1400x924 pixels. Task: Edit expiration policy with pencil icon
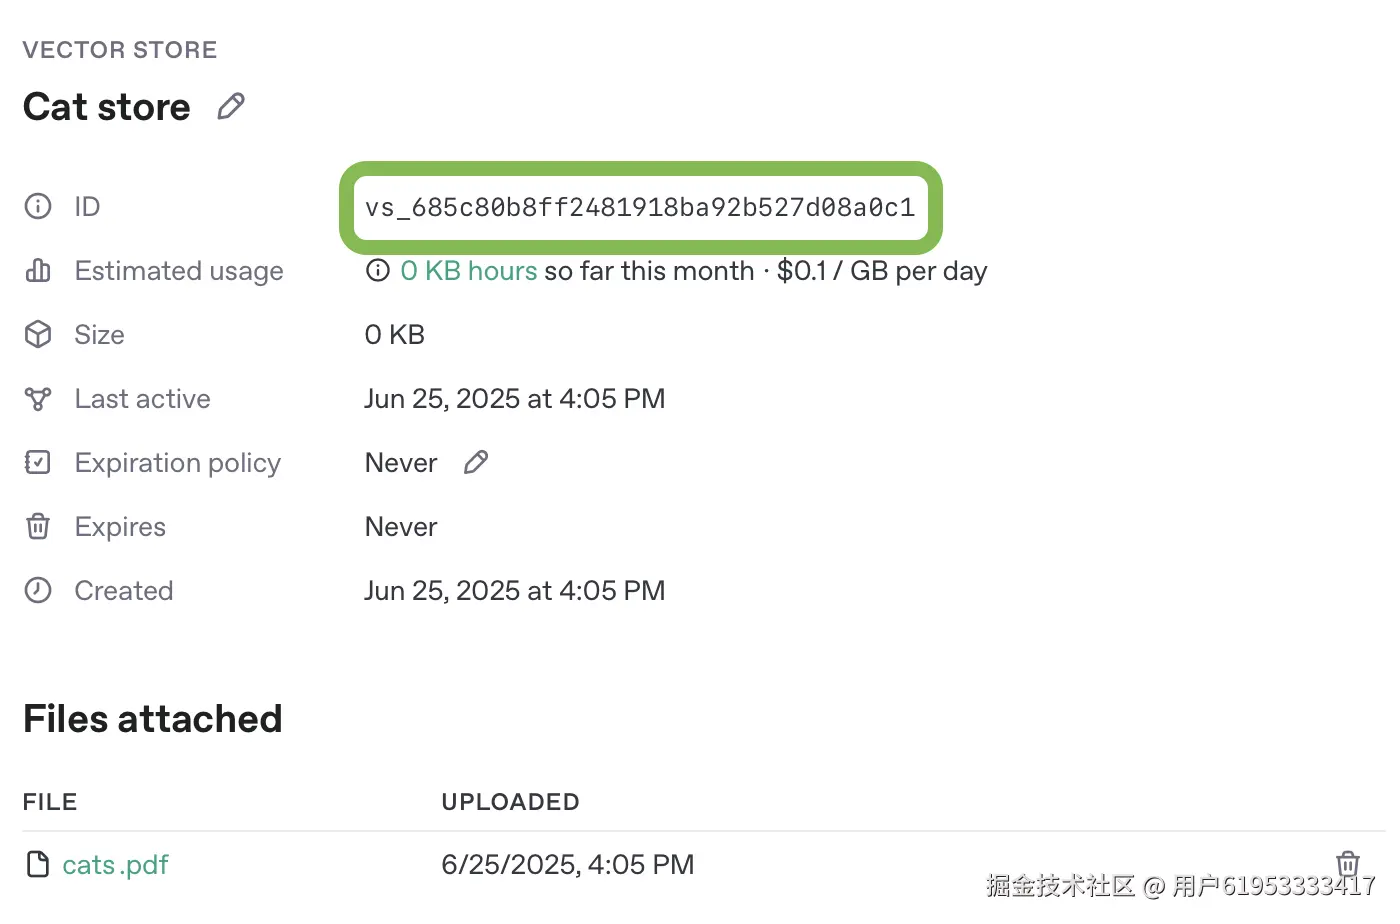coord(476,462)
